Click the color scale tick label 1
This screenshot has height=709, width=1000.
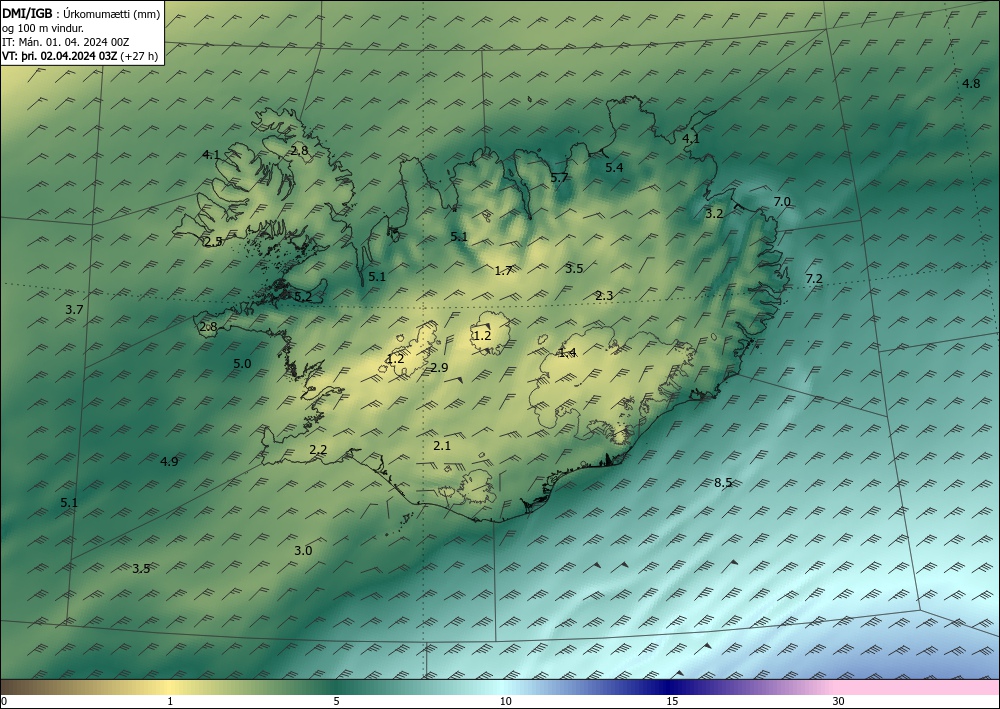(170, 702)
